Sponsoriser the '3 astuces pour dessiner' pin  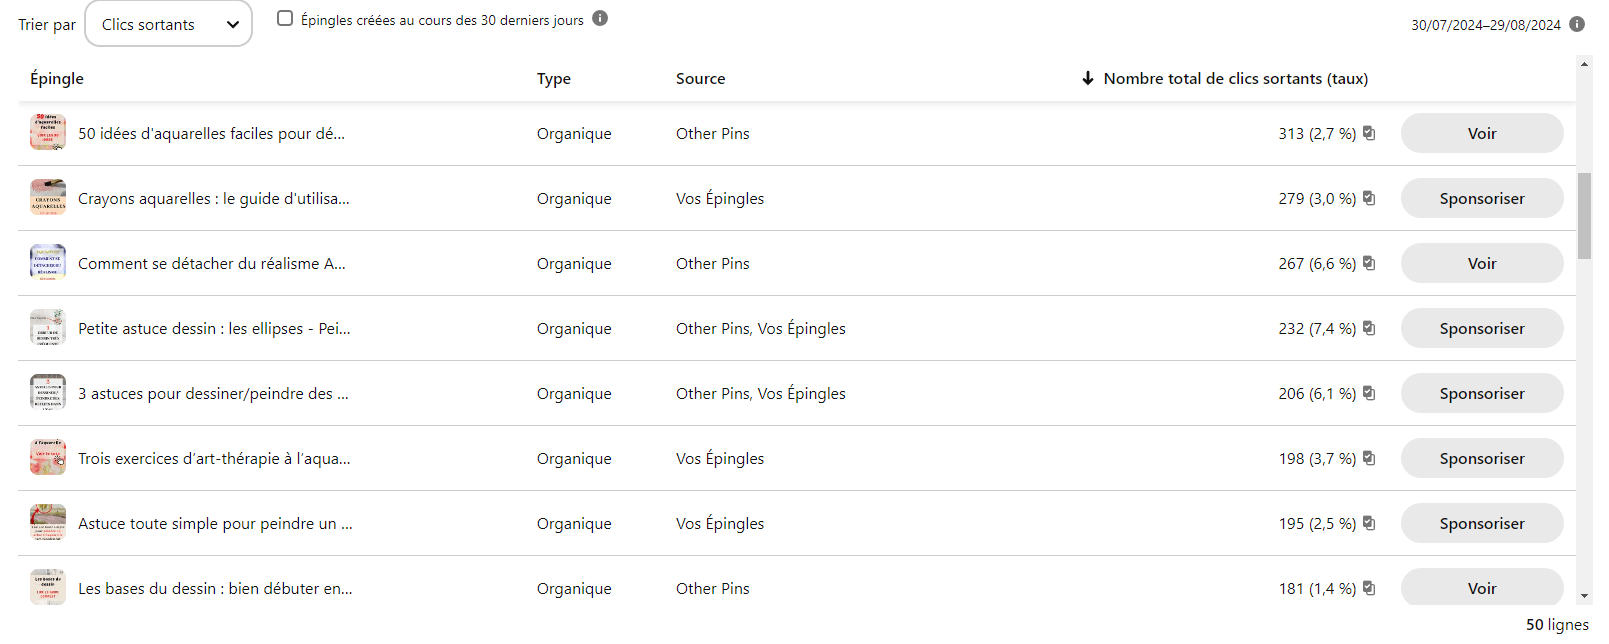coord(1482,393)
